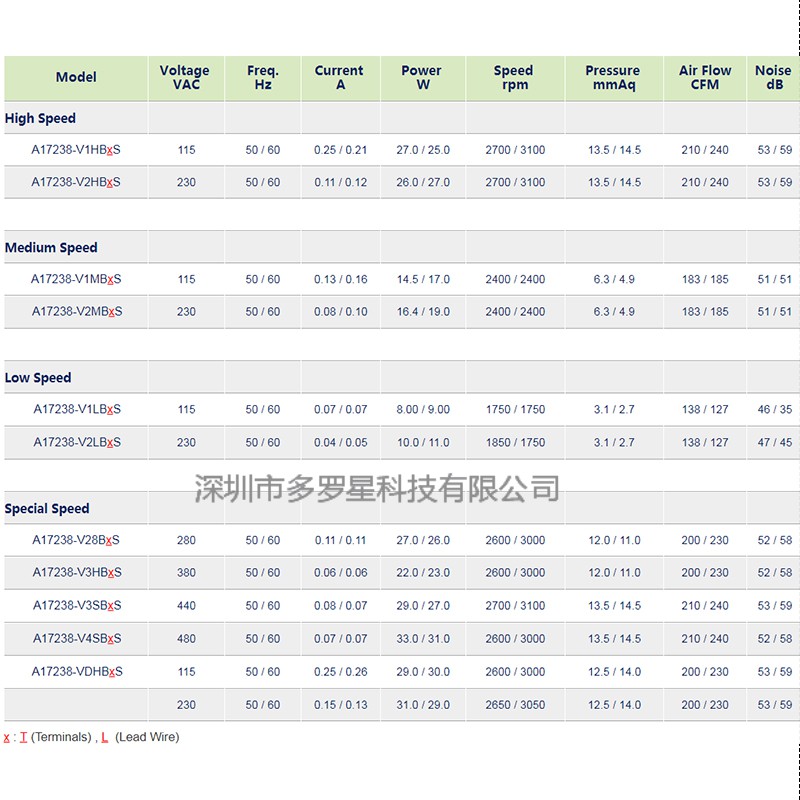This screenshot has height=800, width=800.
Task: Select the Special Speed section heading
Action: [x=47, y=509]
